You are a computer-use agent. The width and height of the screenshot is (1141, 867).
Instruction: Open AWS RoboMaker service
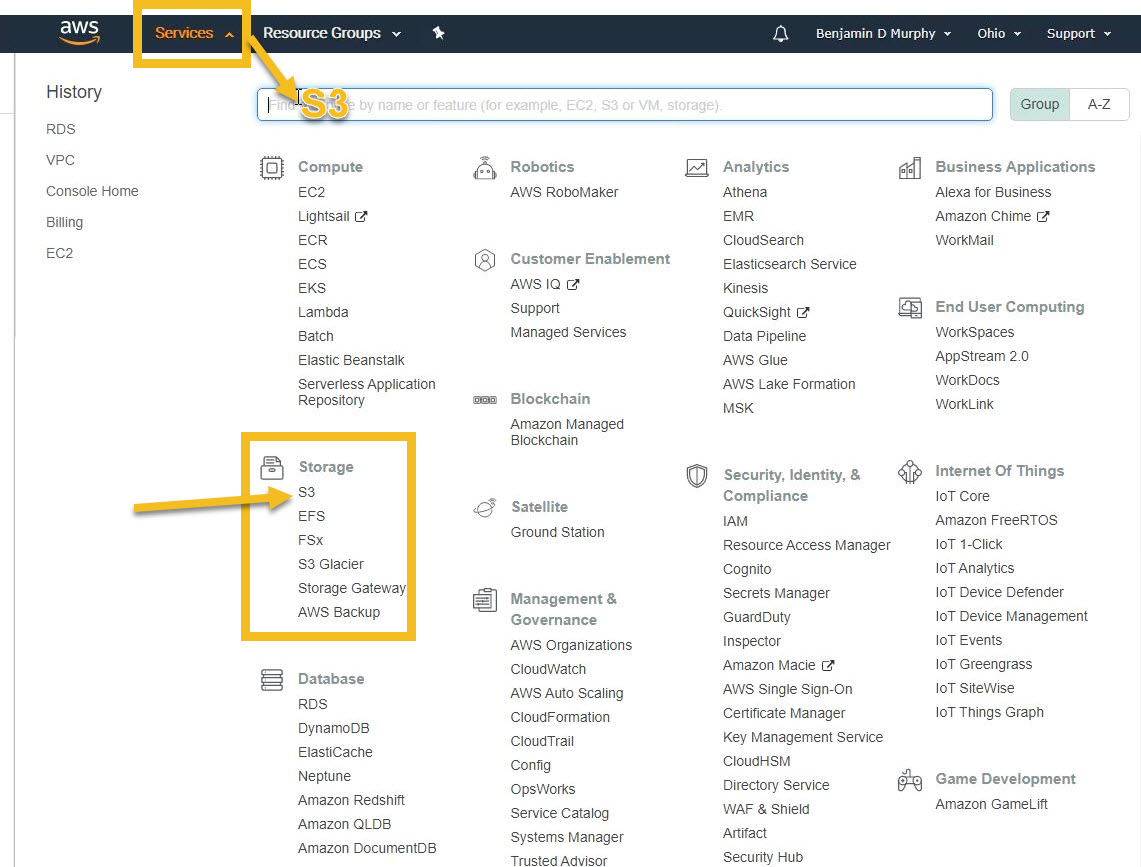pos(564,192)
